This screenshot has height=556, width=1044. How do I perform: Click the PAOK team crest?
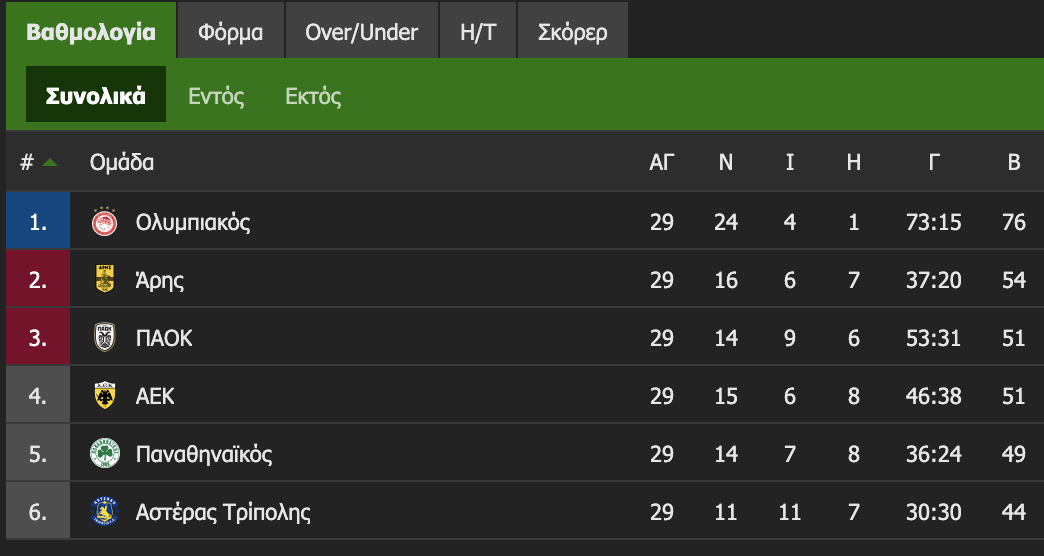point(104,338)
